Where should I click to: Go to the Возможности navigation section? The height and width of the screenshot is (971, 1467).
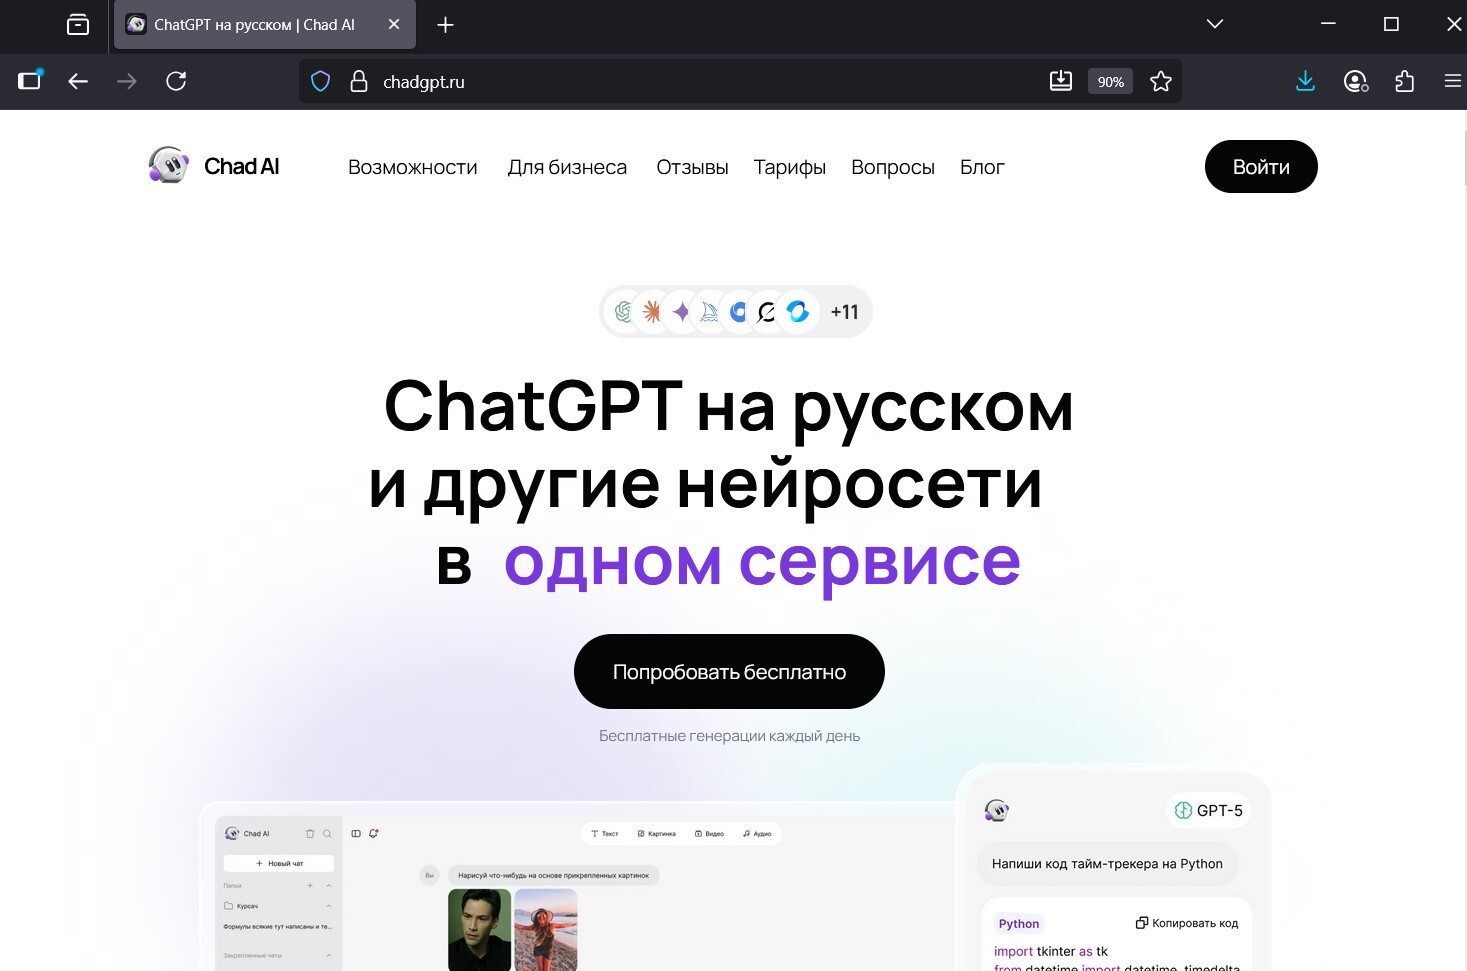click(412, 167)
